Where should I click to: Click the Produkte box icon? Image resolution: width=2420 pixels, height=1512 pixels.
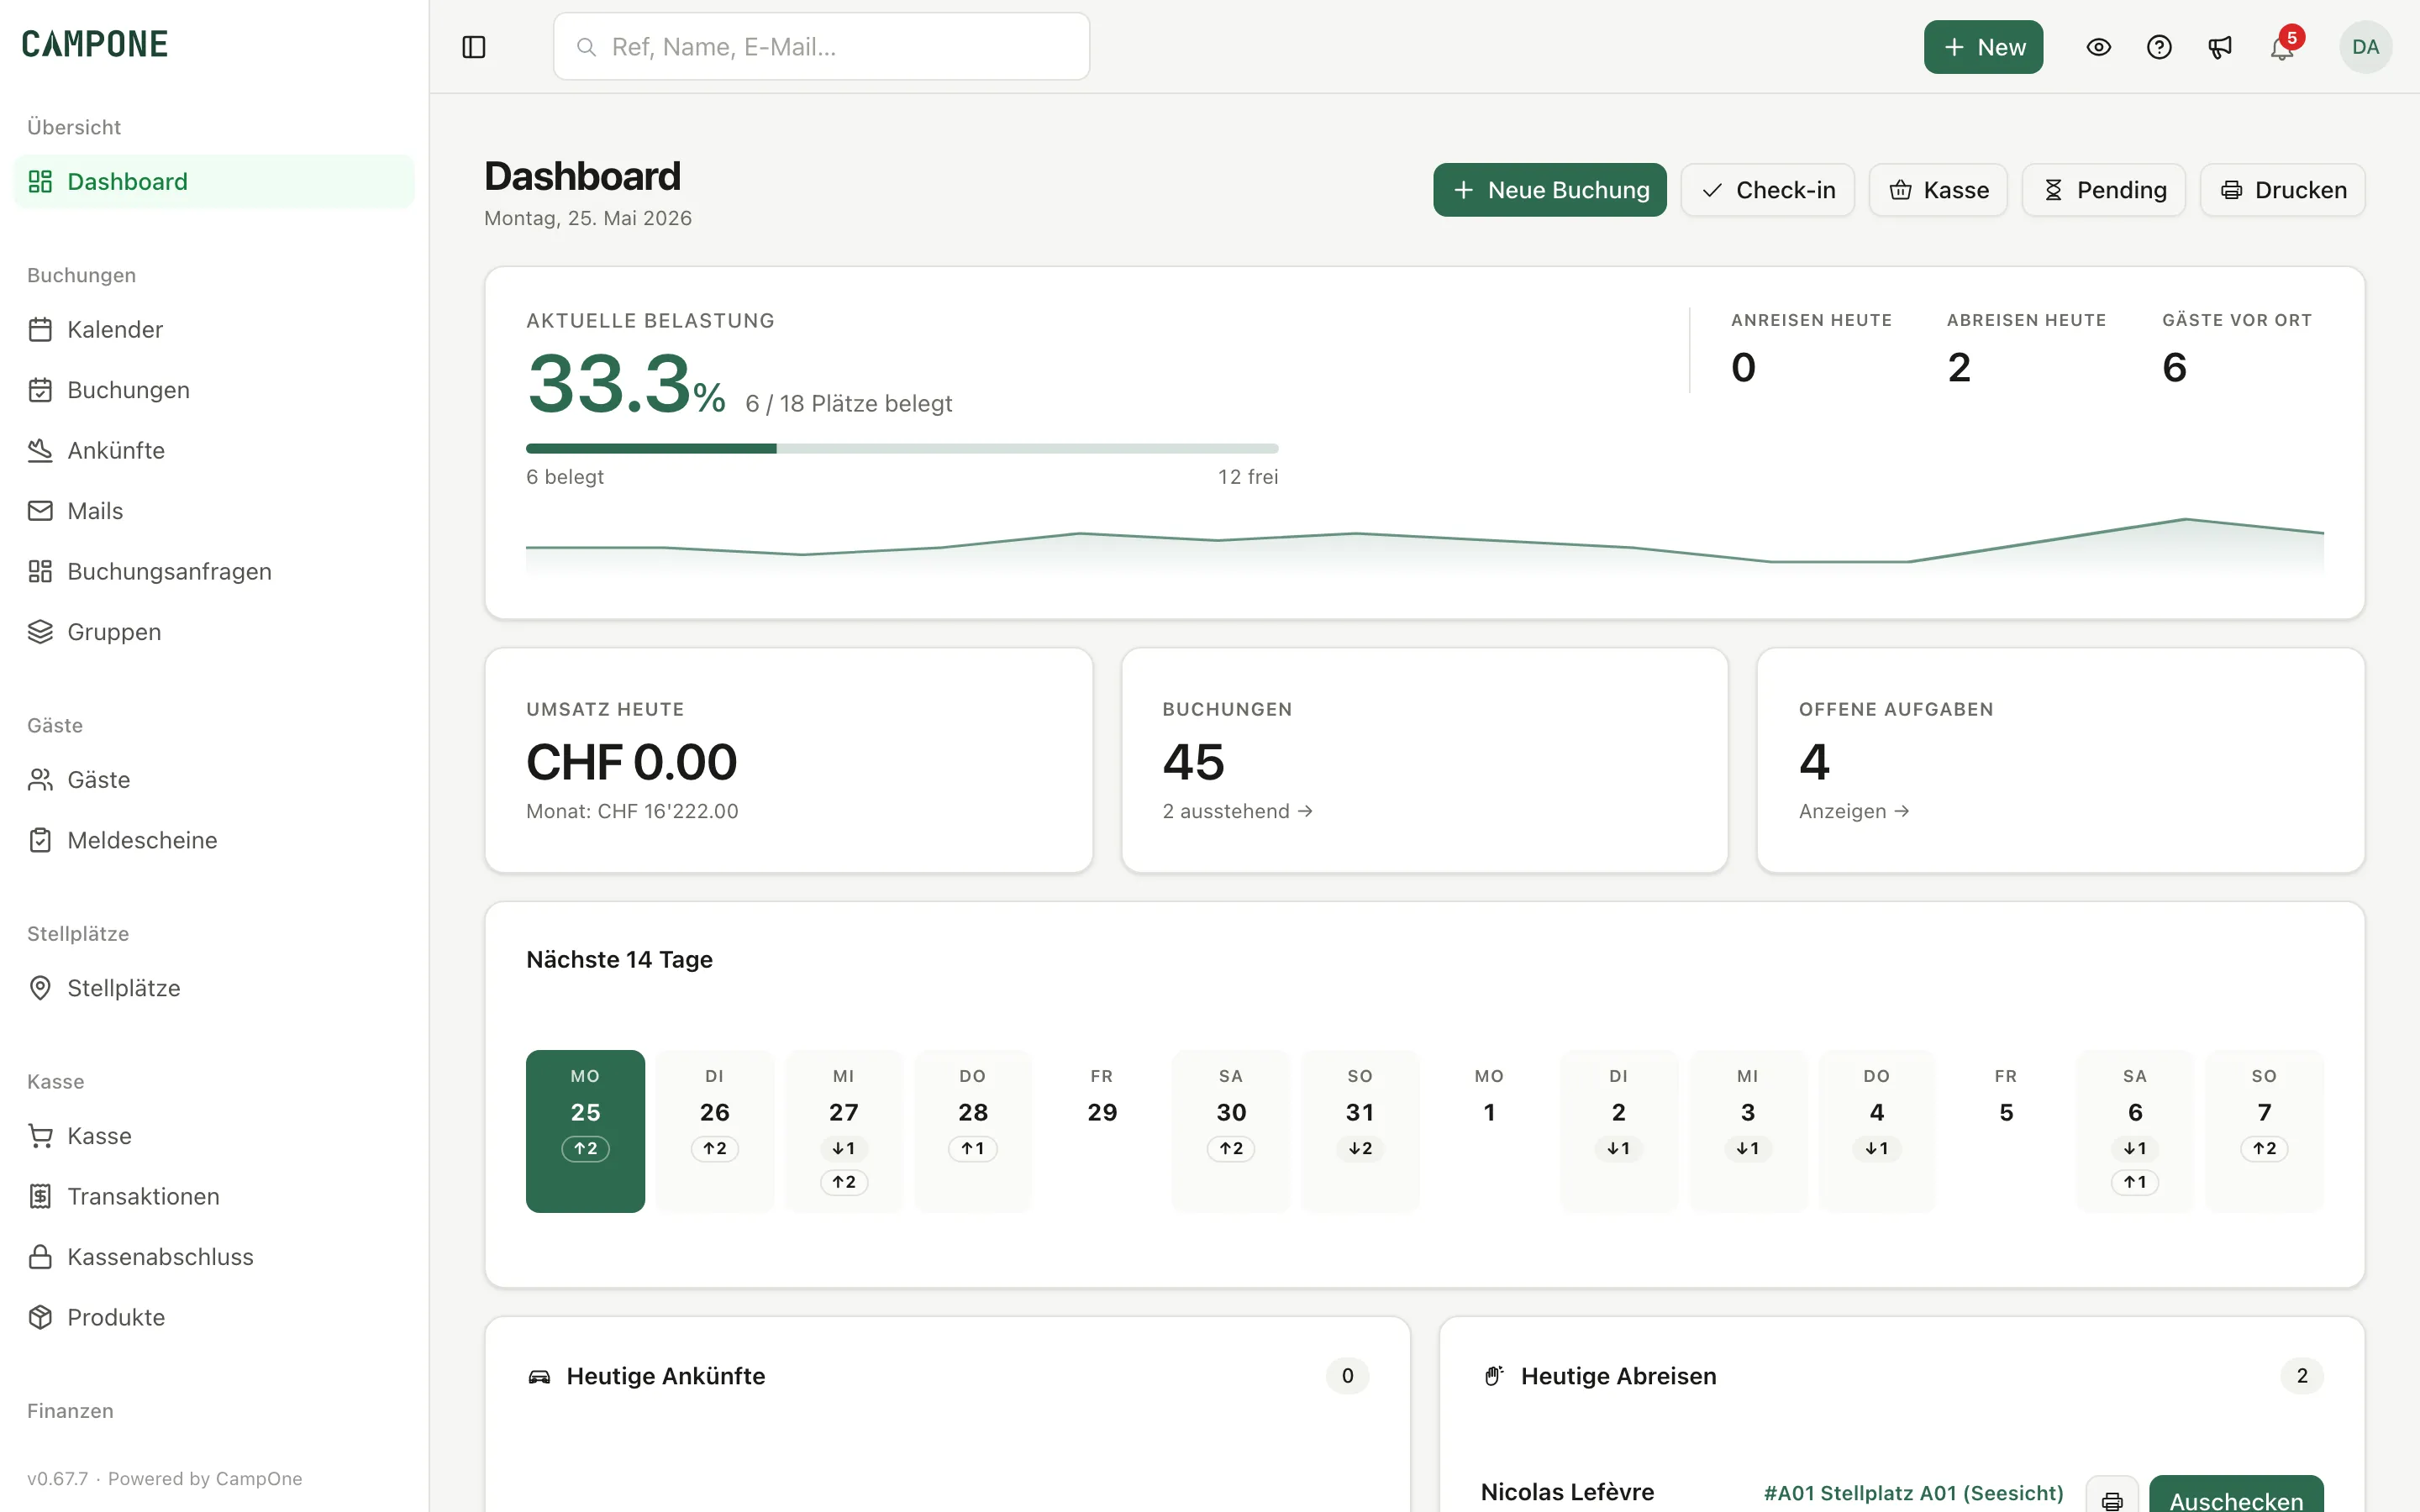(x=40, y=1317)
